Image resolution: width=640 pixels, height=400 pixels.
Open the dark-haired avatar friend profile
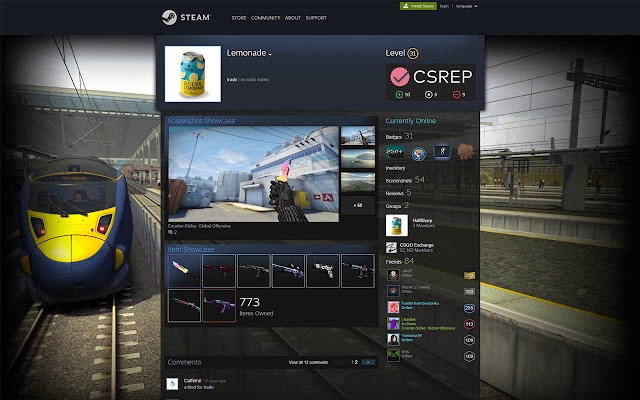[393, 339]
